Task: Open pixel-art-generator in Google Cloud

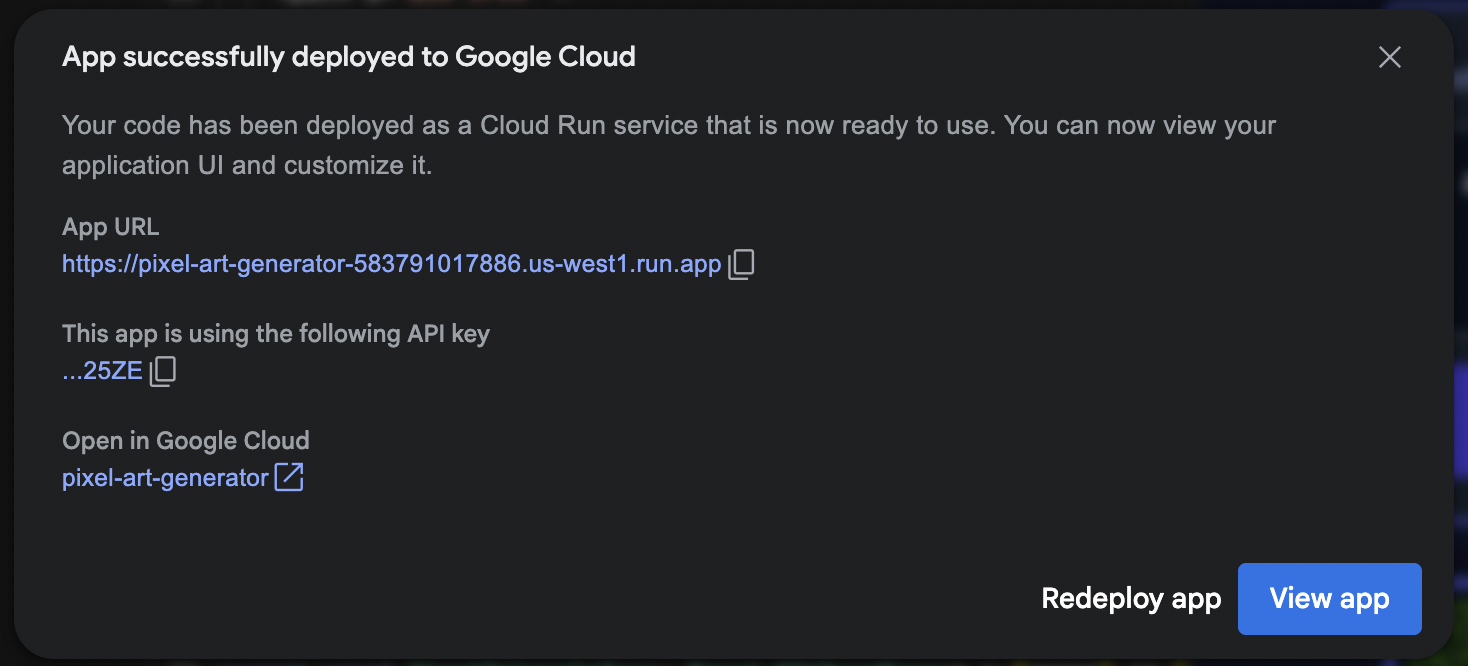Action: [x=165, y=477]
